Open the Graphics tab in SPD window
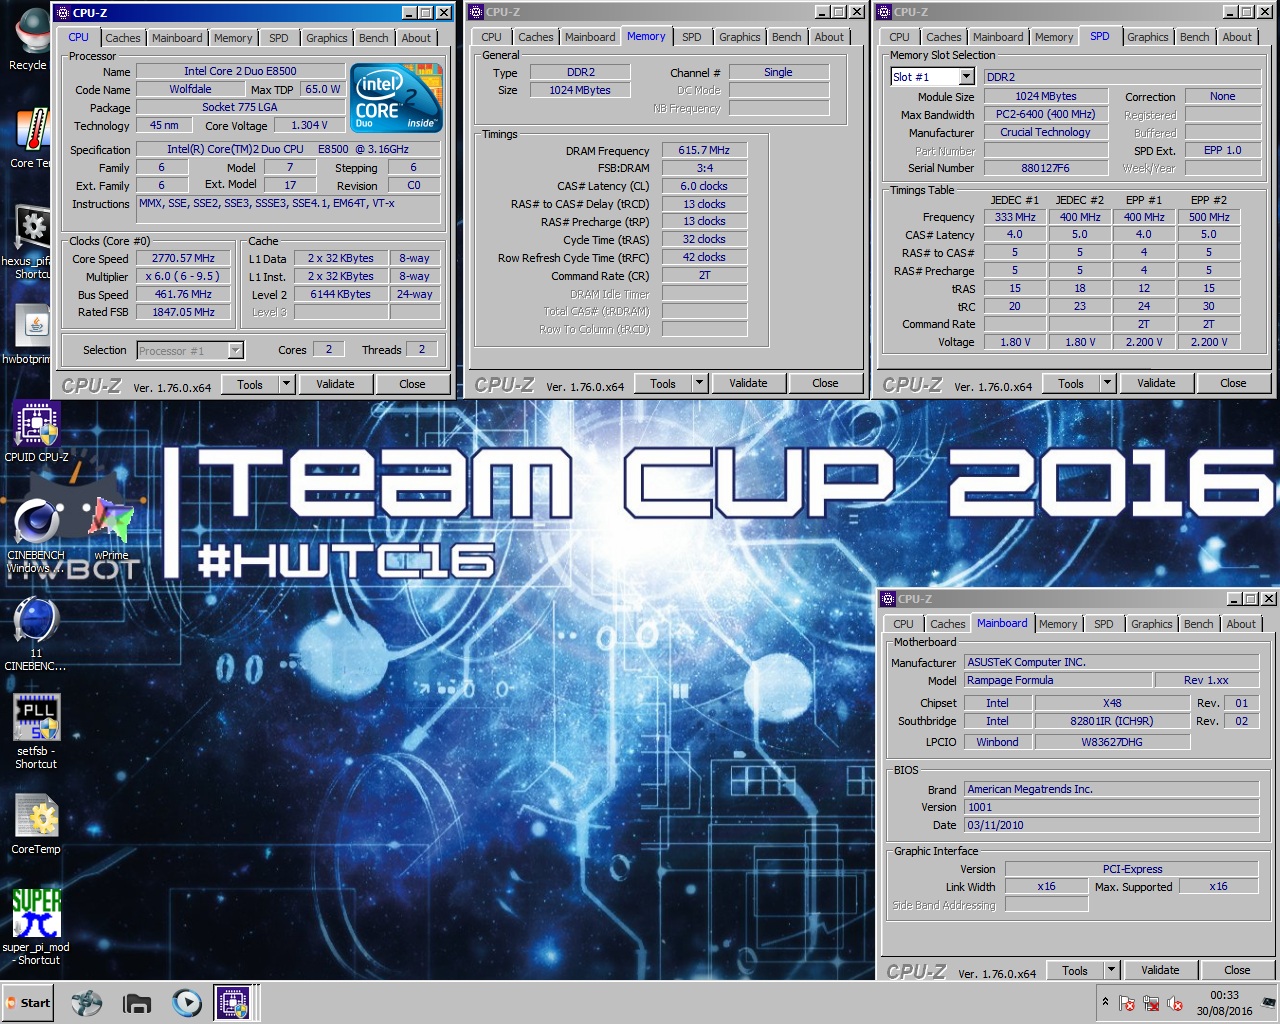 (x=1148, y=37)
